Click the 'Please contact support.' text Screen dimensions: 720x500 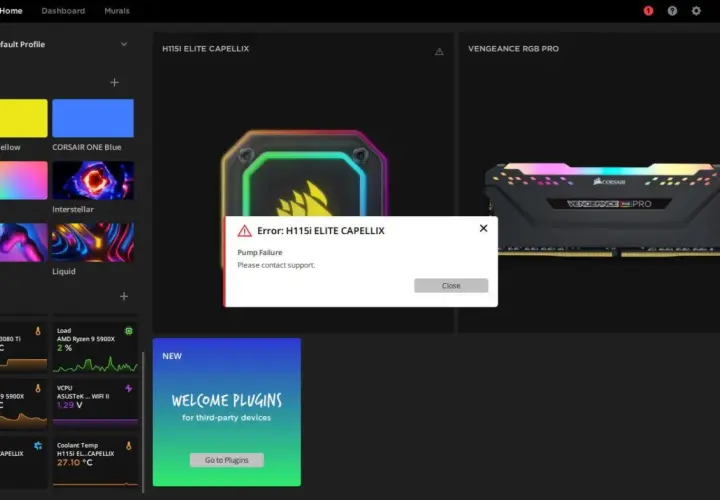(276, 265)
